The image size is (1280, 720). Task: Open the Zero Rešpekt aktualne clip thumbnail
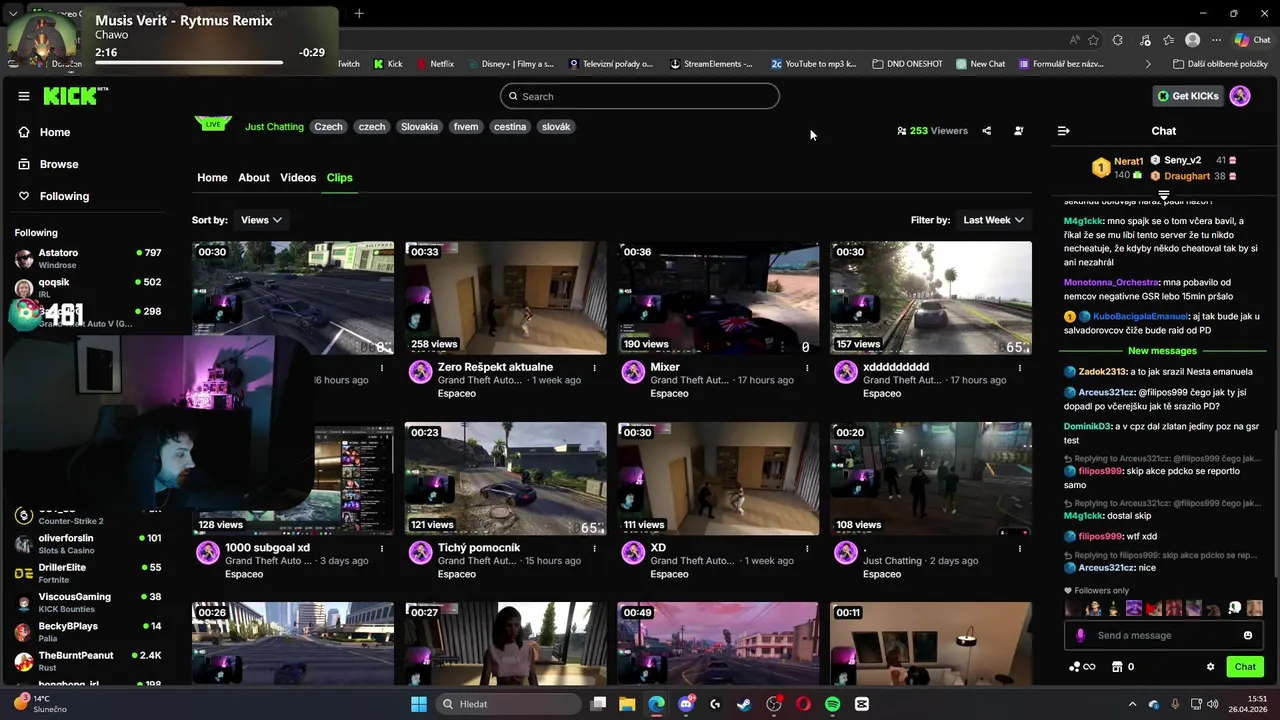(506, 298)
